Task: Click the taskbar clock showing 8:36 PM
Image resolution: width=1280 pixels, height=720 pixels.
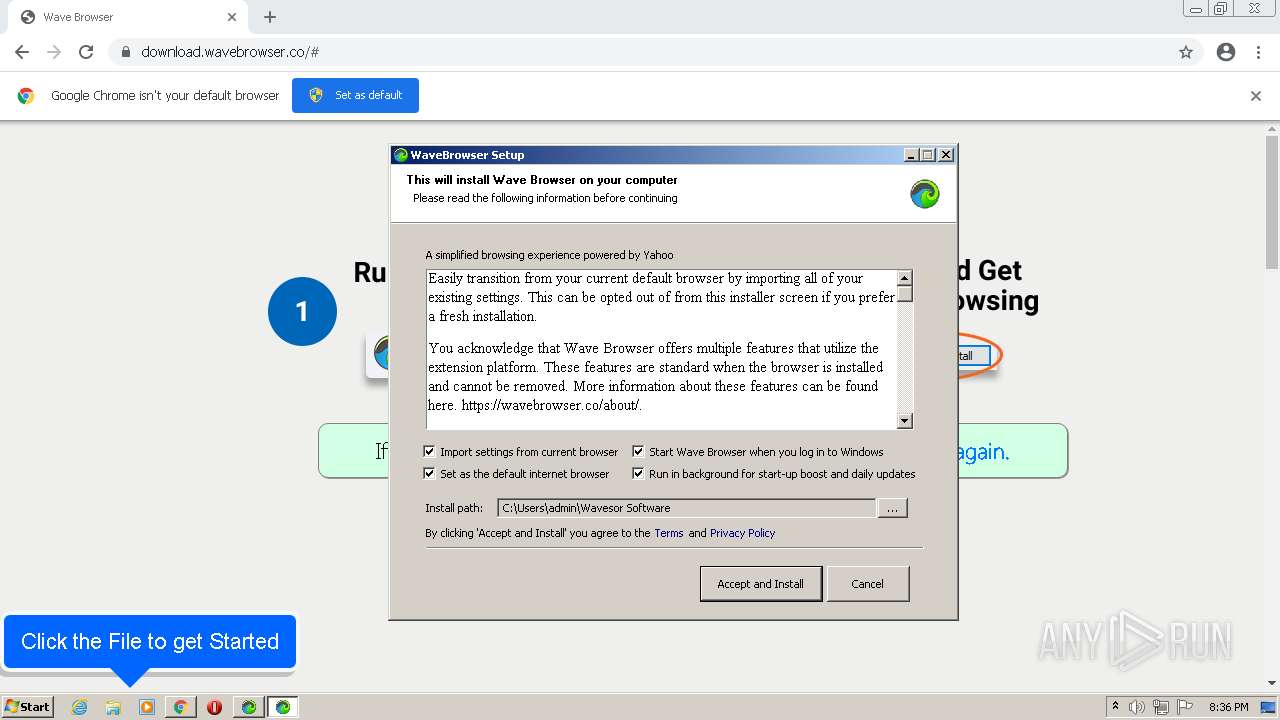Action: (1228, 707)
